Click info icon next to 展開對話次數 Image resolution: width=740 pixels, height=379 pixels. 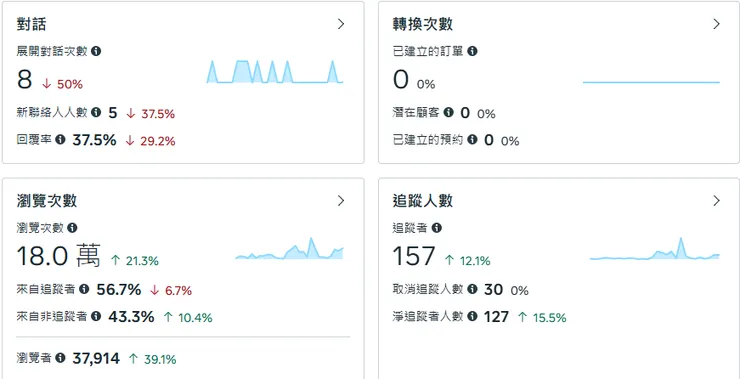pos(96,51)
